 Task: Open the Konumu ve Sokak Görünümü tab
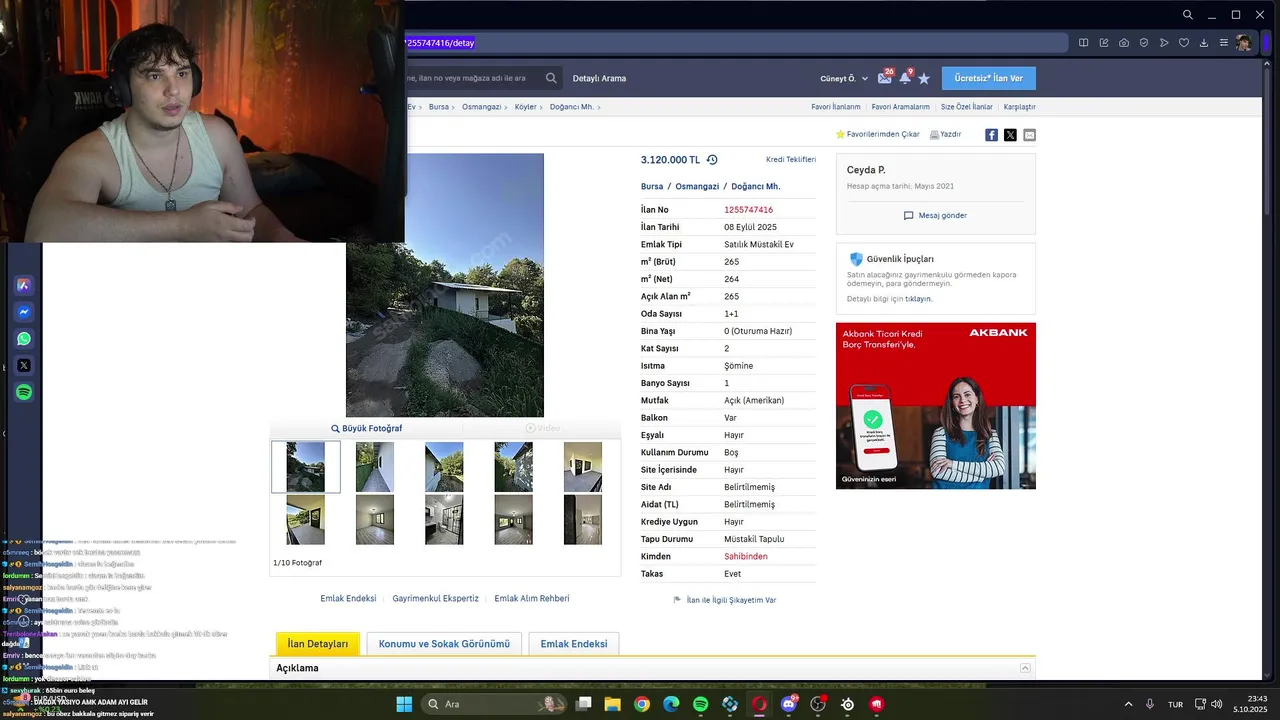[x=444, y=644]
